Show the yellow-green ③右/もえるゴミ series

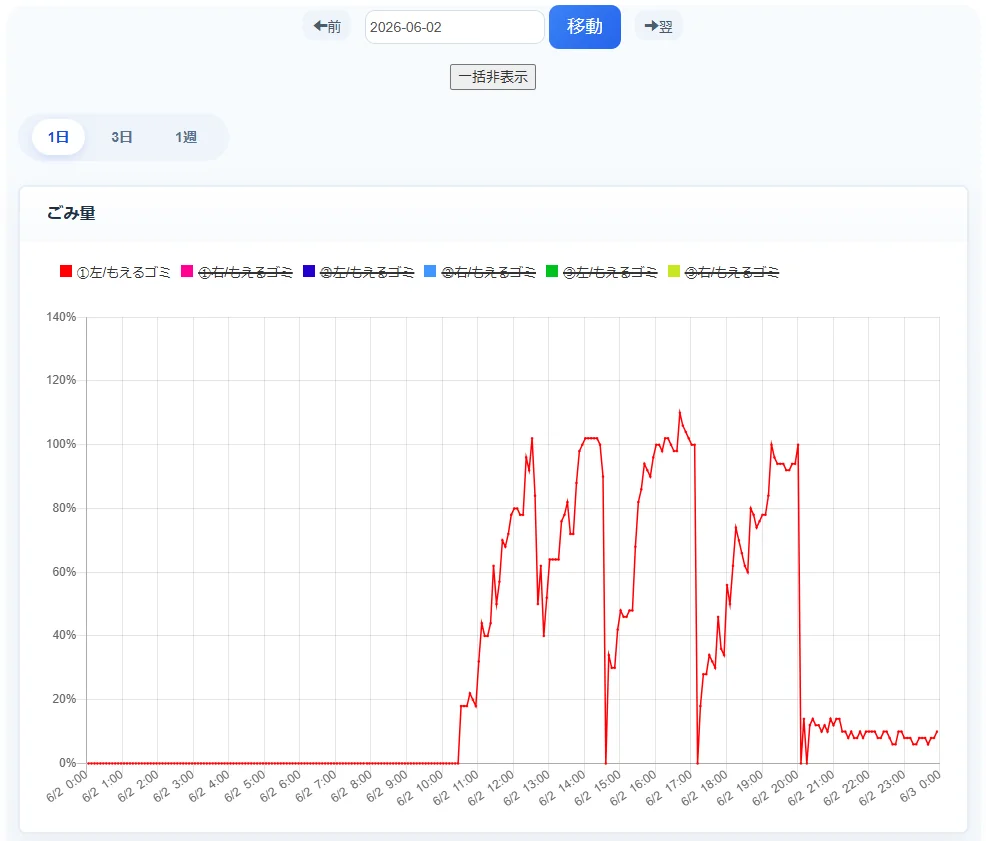[x=673, y=271]
